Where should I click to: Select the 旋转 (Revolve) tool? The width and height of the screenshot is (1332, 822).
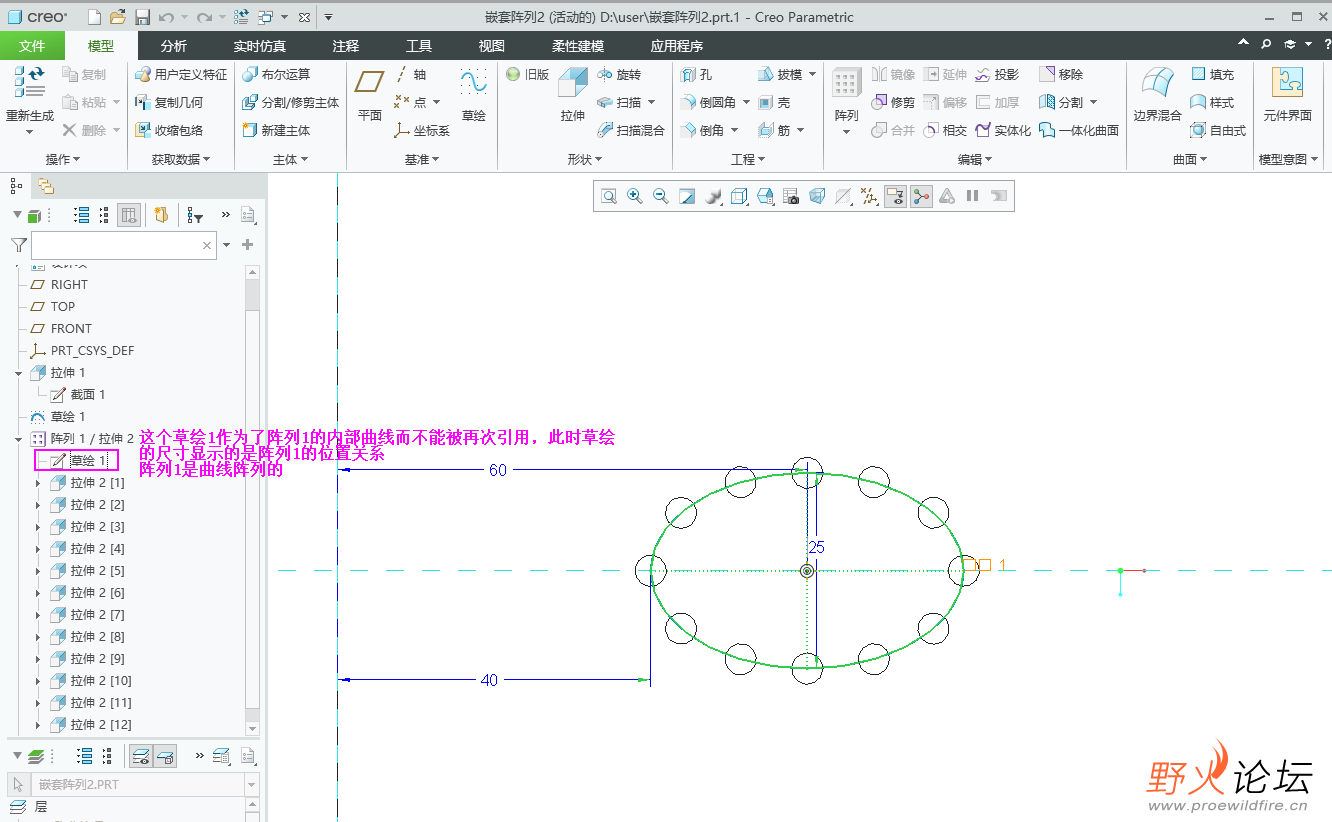point(619,74)
